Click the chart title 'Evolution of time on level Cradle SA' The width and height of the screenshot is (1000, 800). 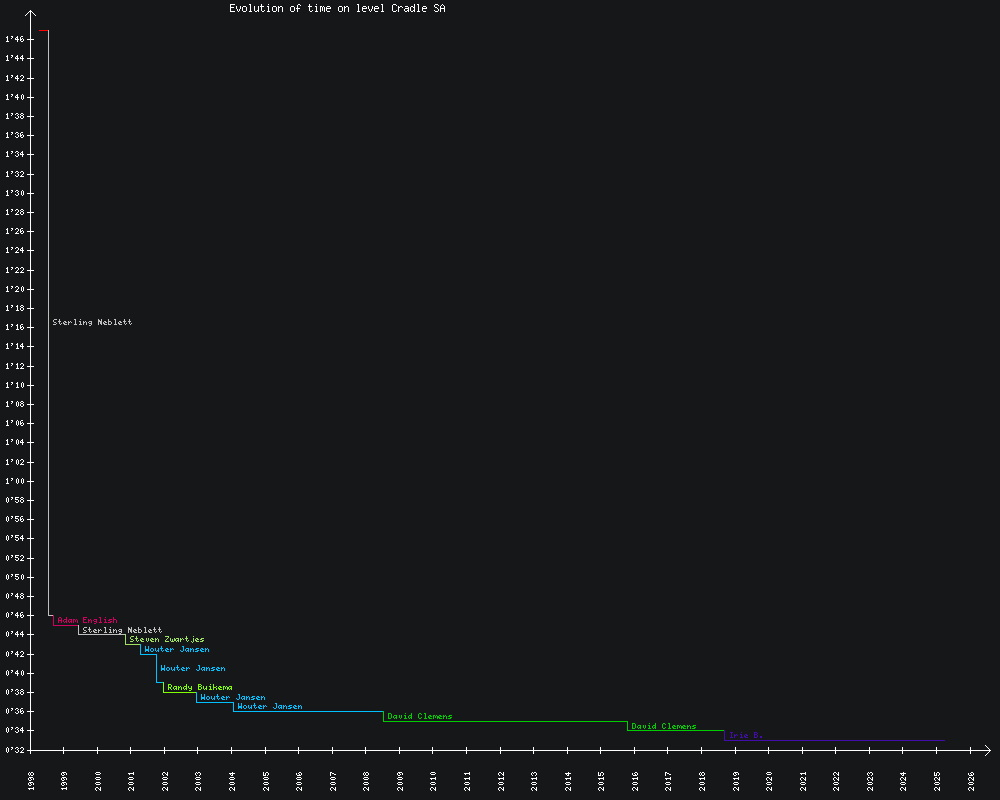click(x=337, y=8)
